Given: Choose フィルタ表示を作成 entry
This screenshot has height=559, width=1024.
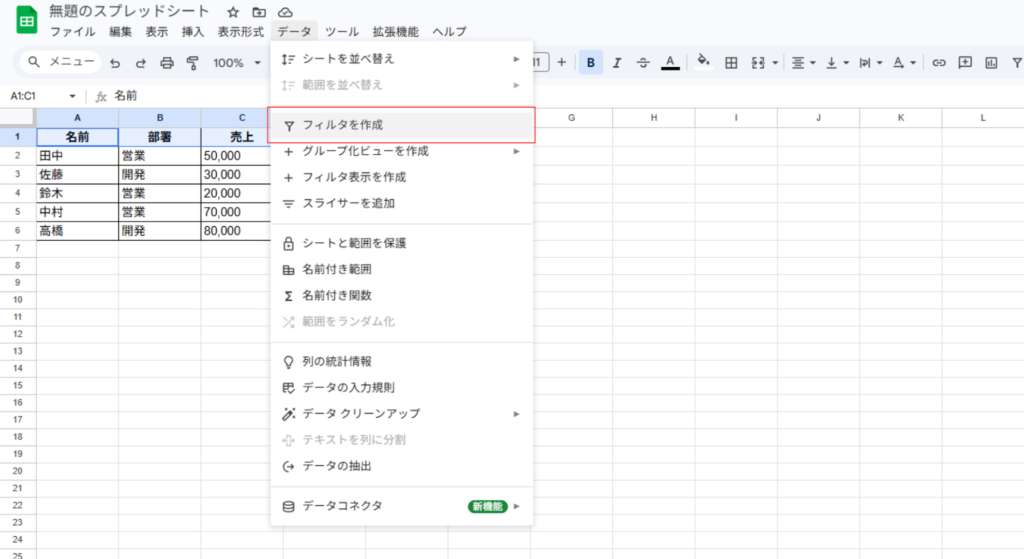Looking at the screenshot, I should [x=402, y=177].
